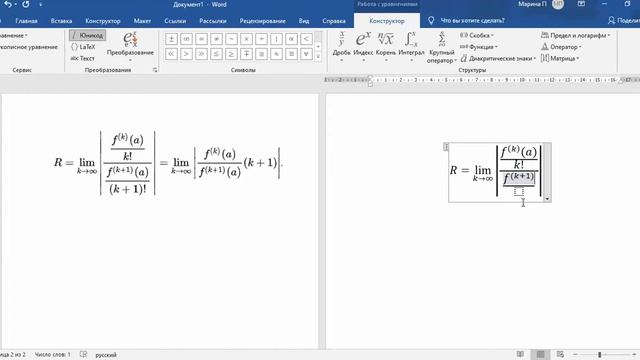
Task: Click the spelling check icon in status bar
Action: pyautogui.click(x=83, y=354)
